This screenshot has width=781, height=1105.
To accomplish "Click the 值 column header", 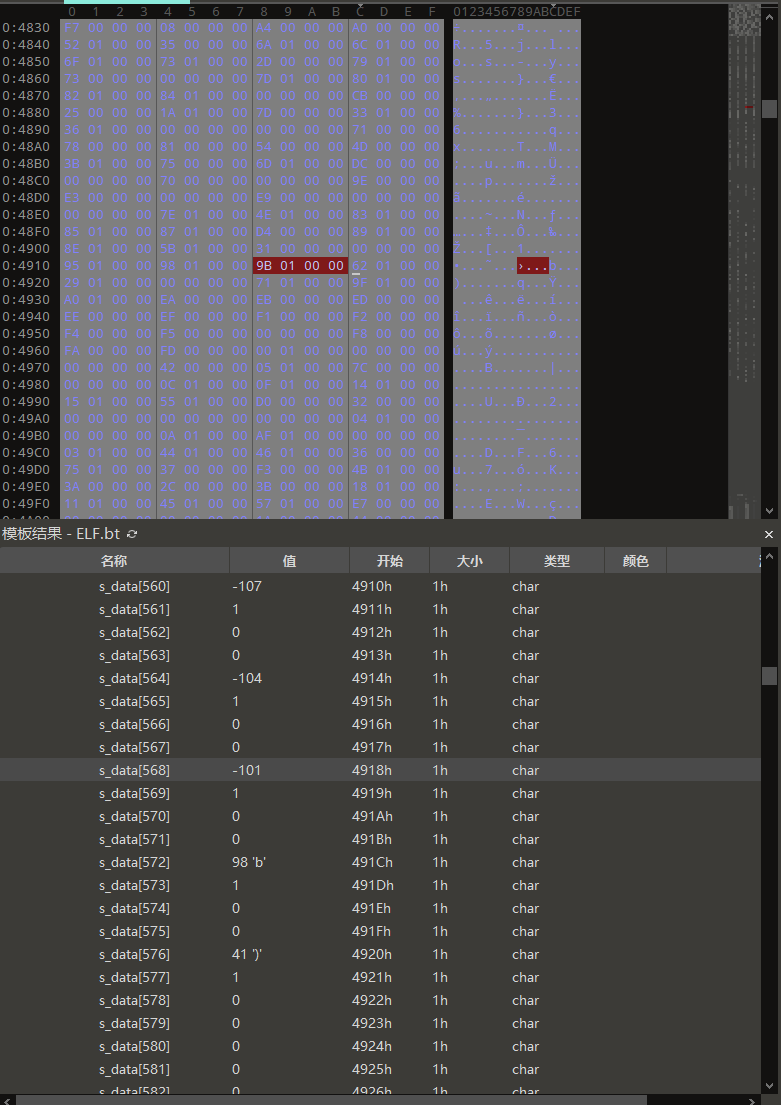I will pos(289,561).
